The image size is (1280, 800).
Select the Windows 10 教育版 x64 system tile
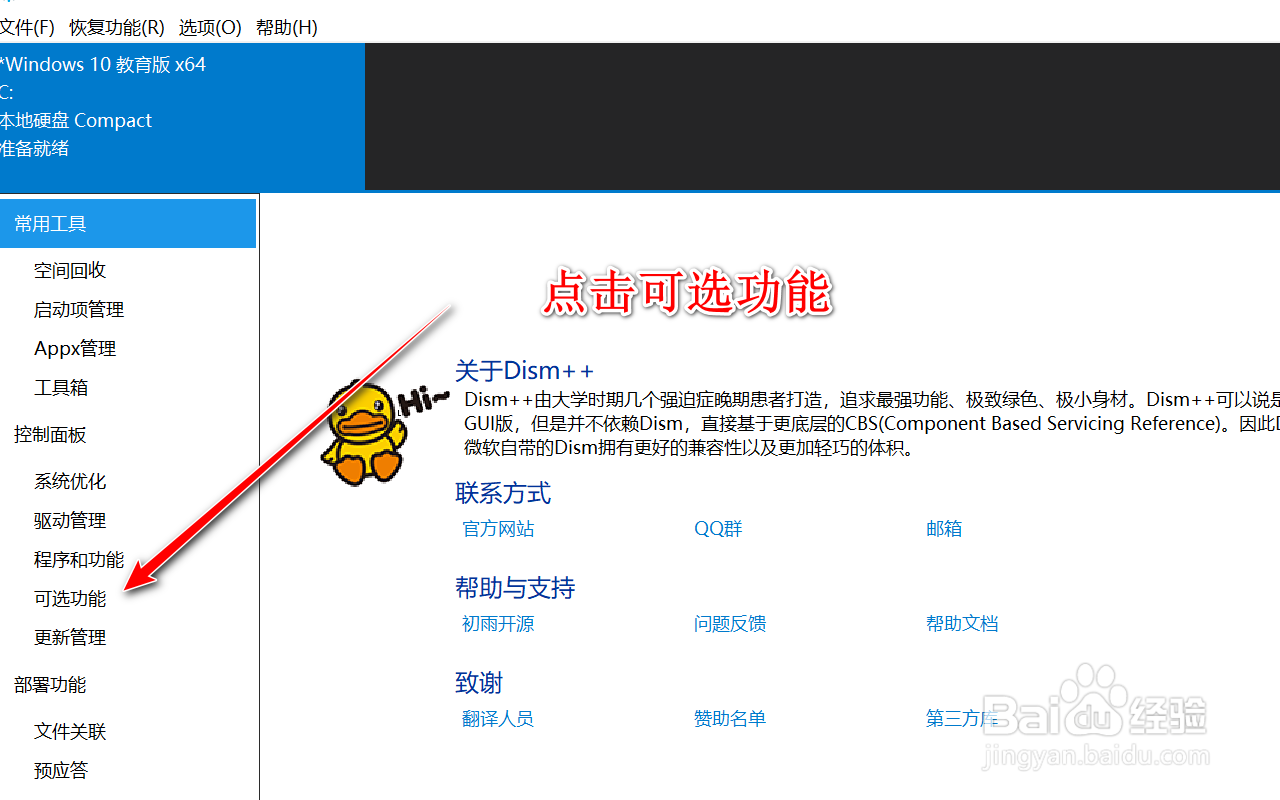tap(182, 116)
